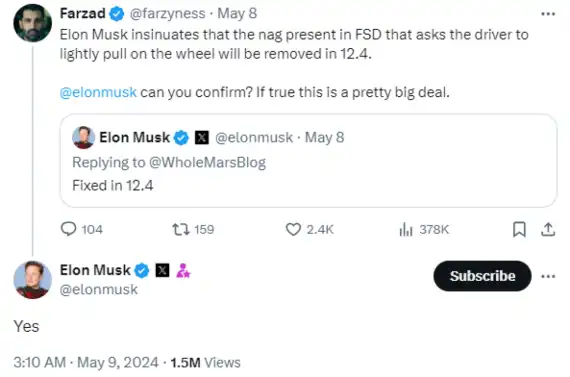Image resolution: width=570 pixels, height=377 pixels.
Task: Click Elon Musk name in quoted tweet
Action: (x=135, y=137)
